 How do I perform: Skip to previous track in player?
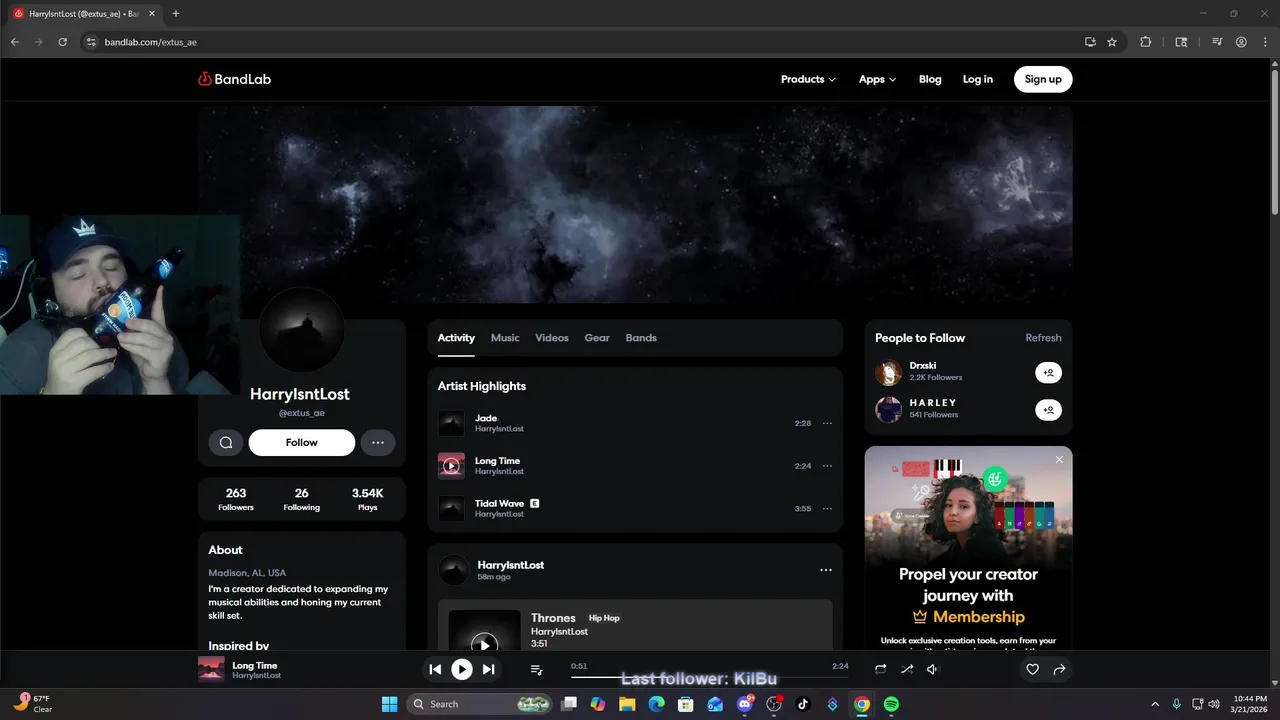pyautogui.click(x=435, y=669)
